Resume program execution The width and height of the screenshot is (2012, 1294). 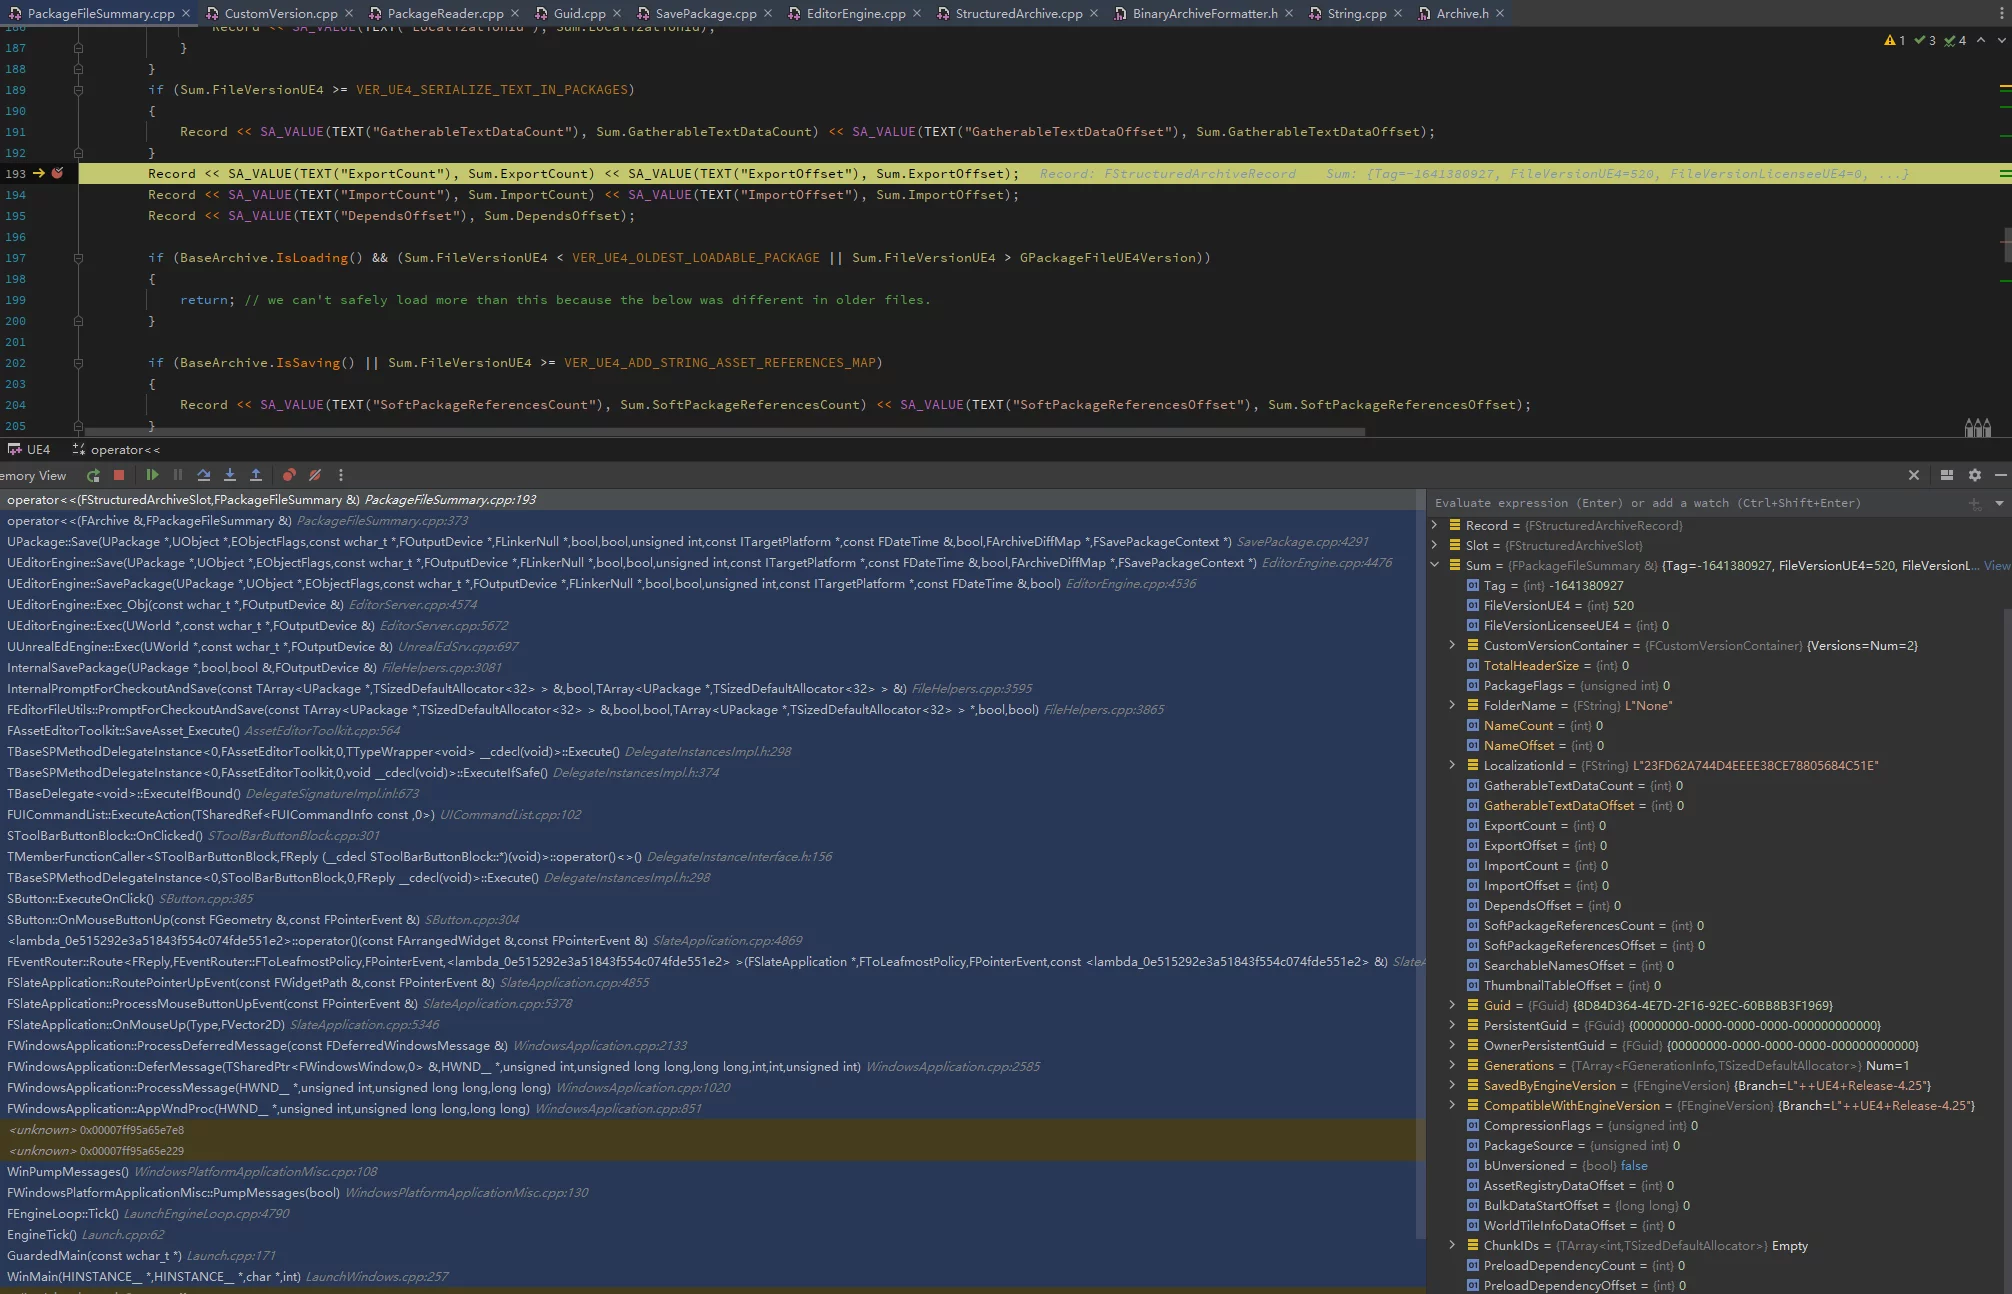[152, 475]
